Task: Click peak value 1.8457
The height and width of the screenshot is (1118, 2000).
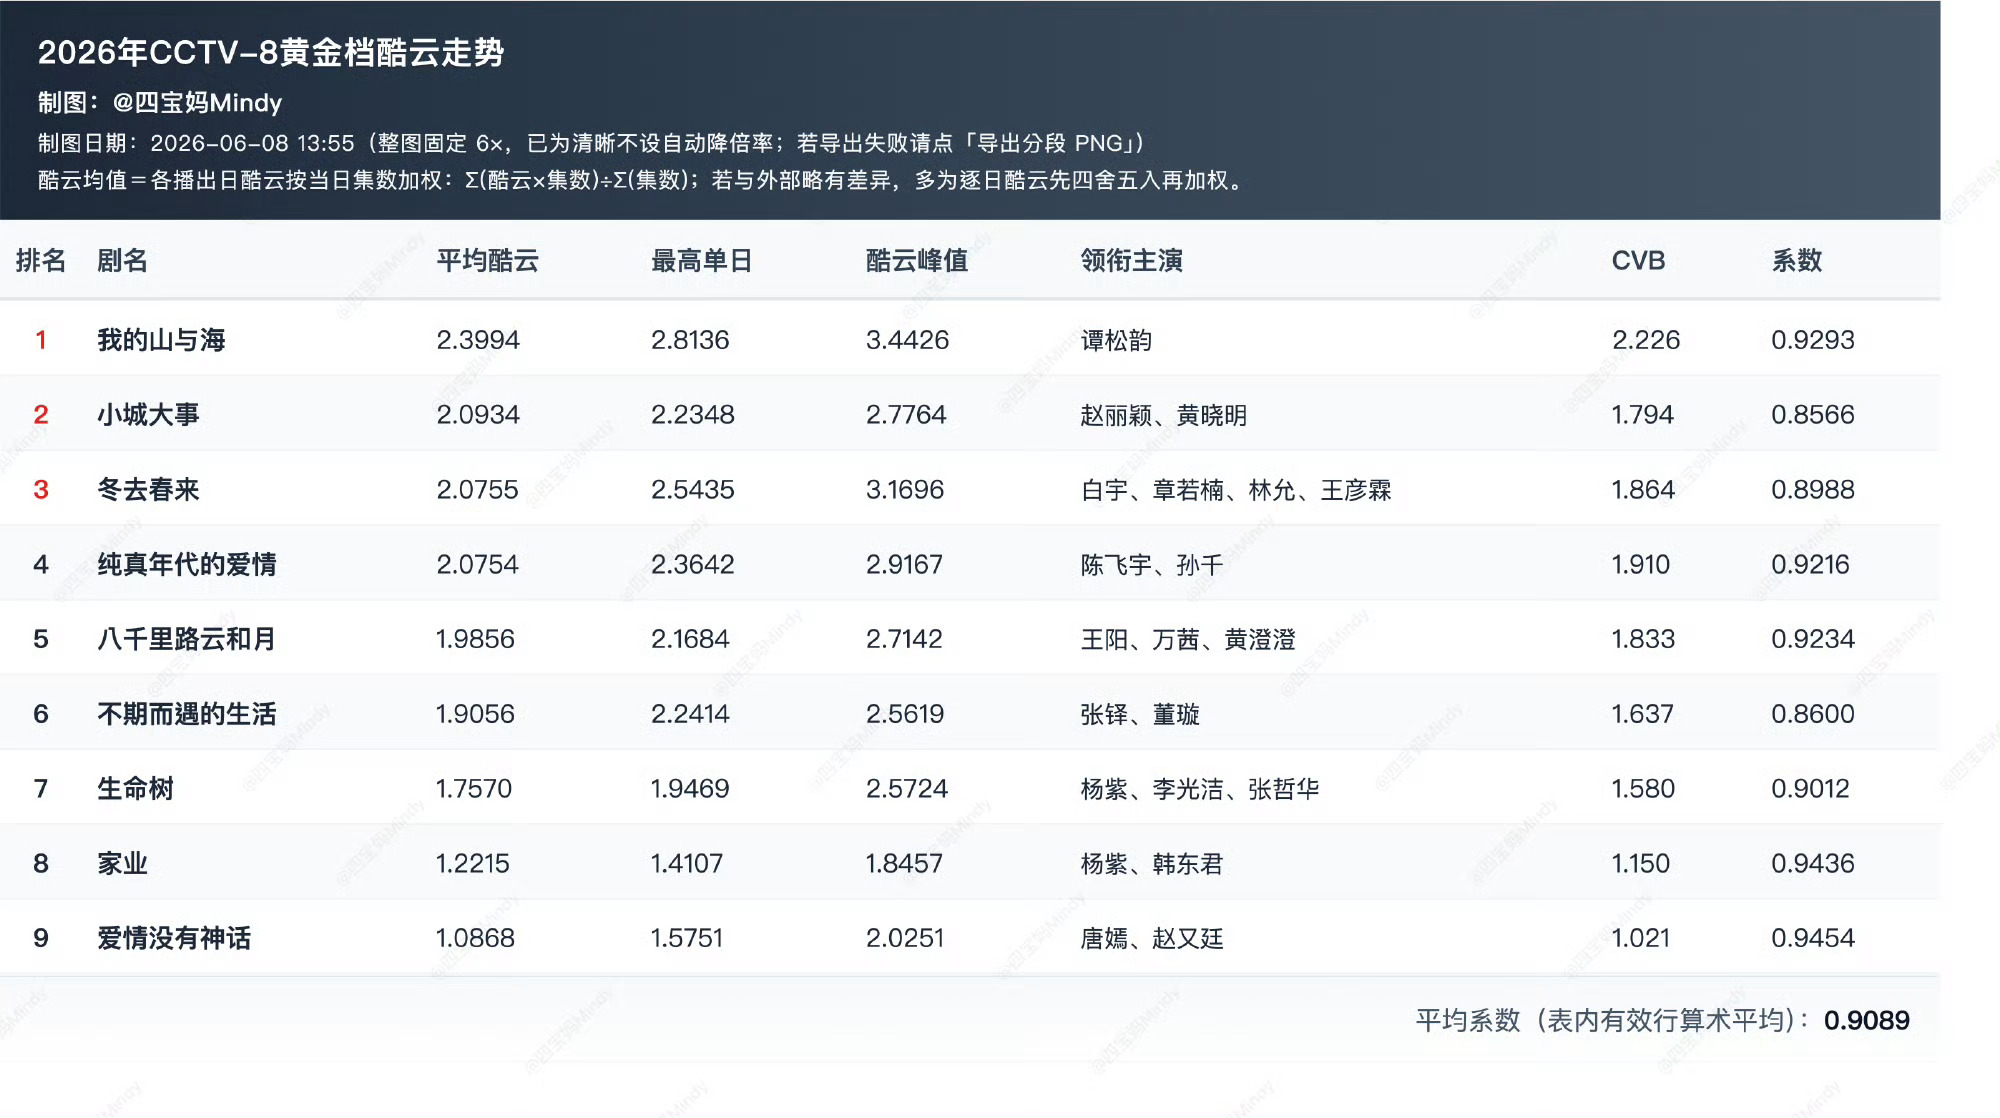Action: coord(904,864)
